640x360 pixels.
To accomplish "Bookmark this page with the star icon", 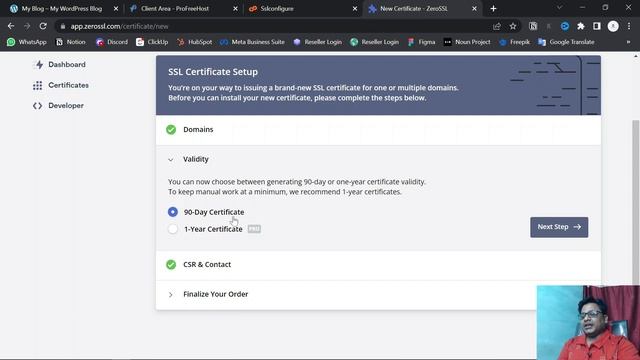I will 513,26.
